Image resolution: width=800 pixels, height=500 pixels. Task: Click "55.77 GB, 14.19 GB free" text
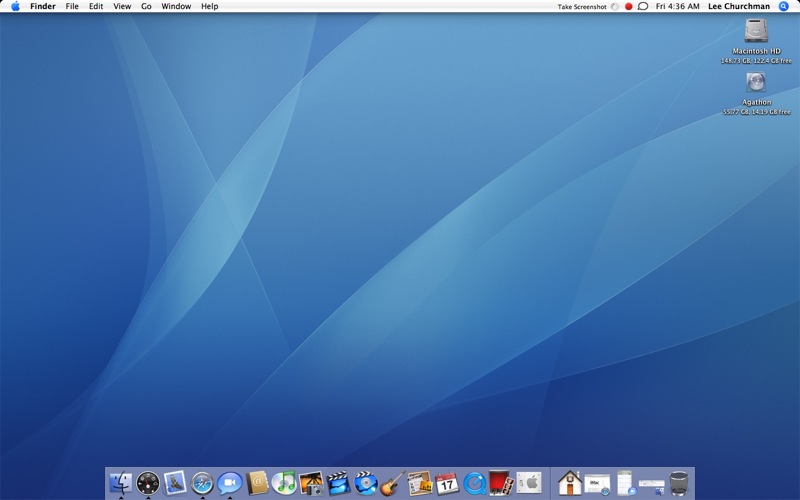click(x=756, y=112)
